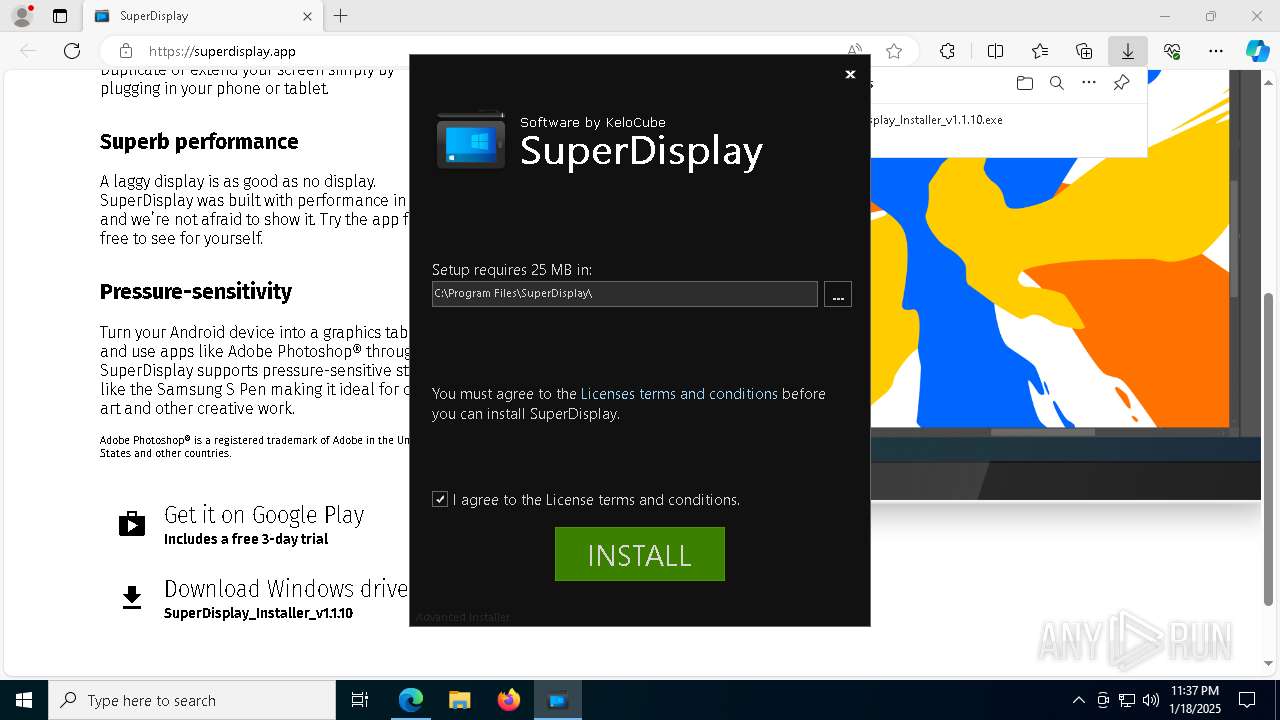Open Edge downloads toolbar icon

tap(1128, 51)
